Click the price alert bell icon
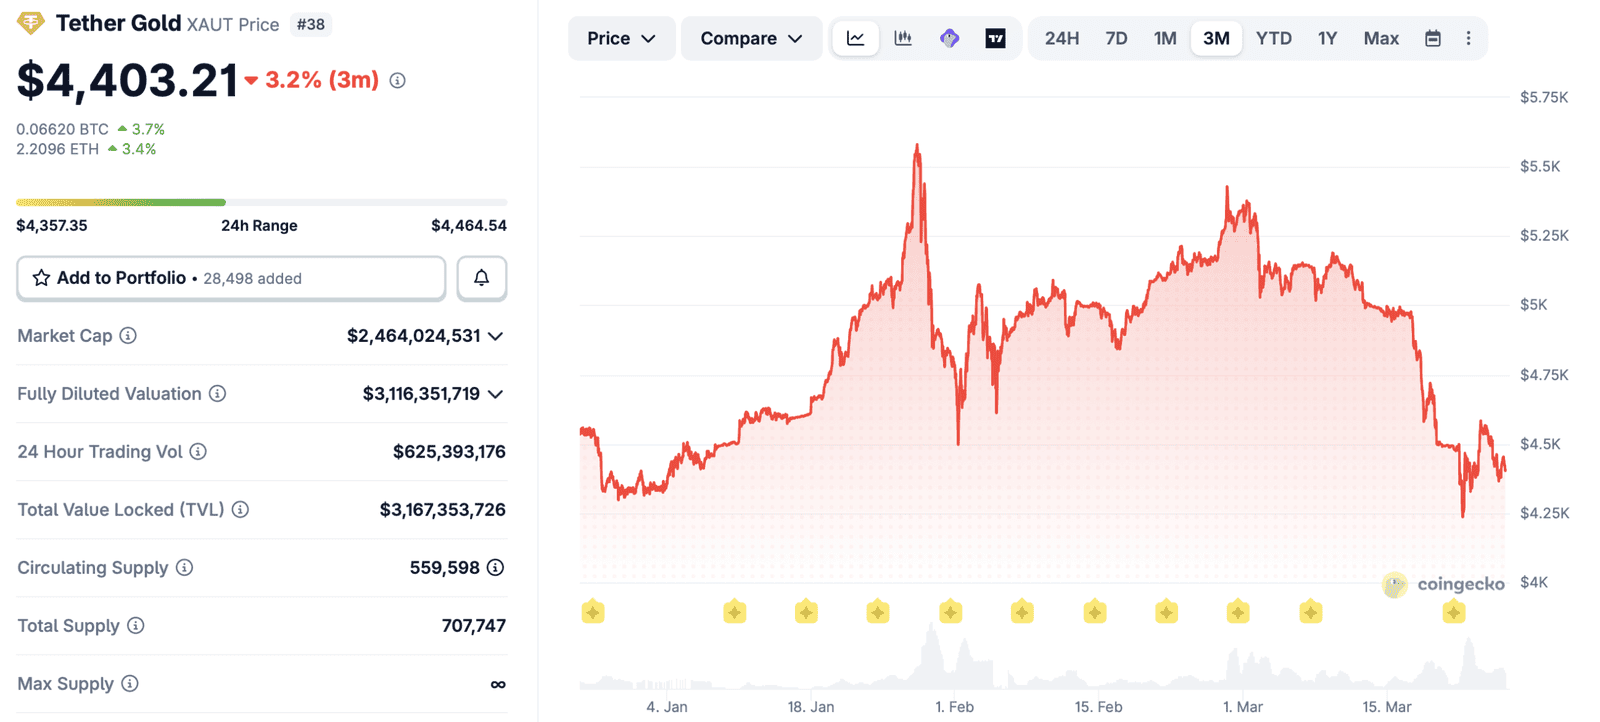Image resolution: width=1600 pixels, height=722 pixels. point(481,278)
